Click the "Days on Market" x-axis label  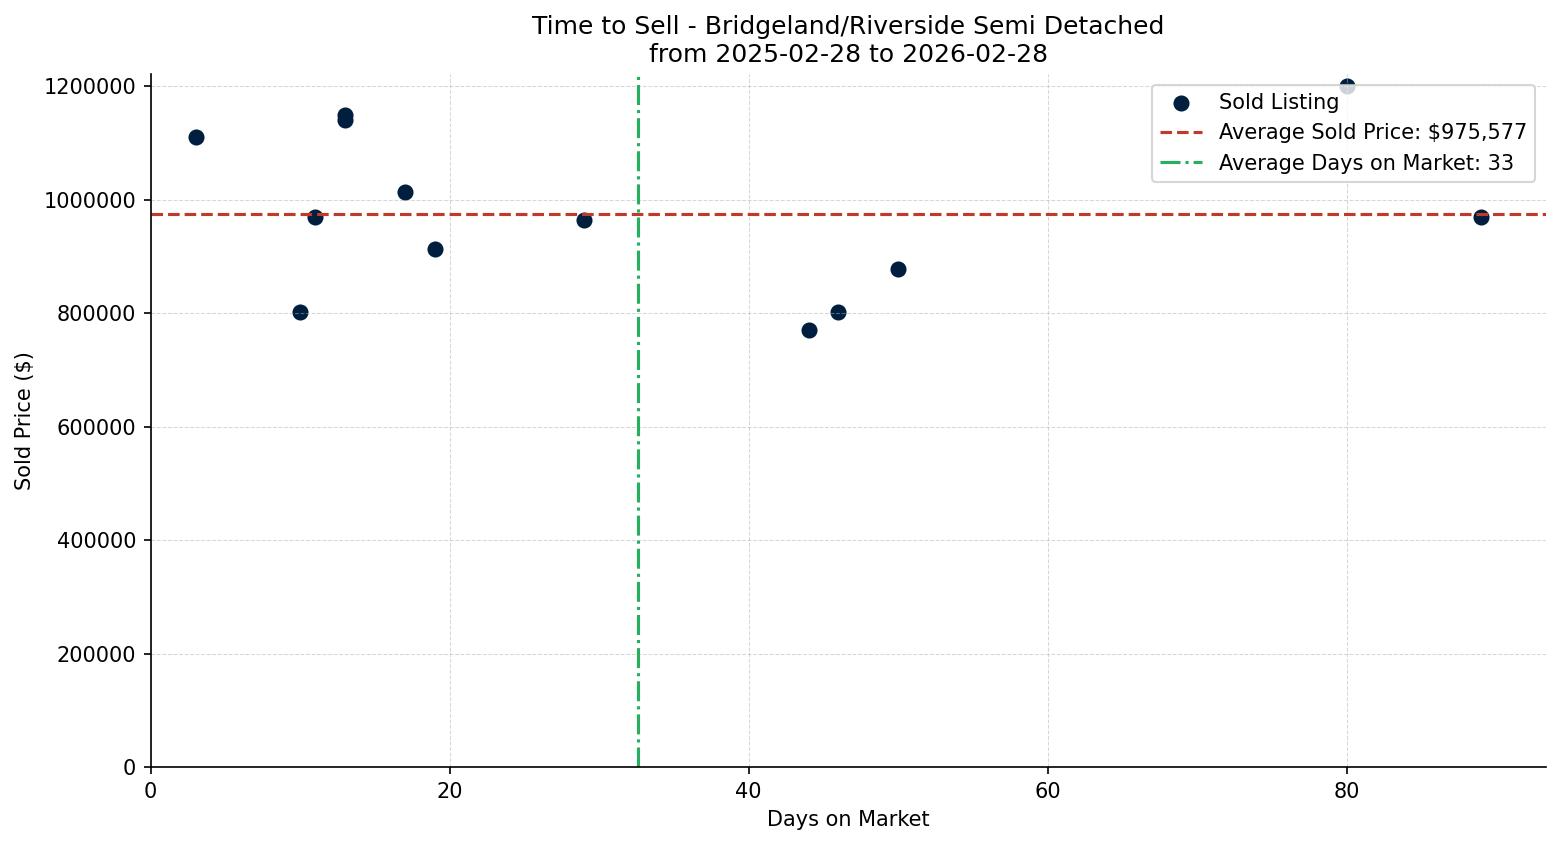point(847,819)
